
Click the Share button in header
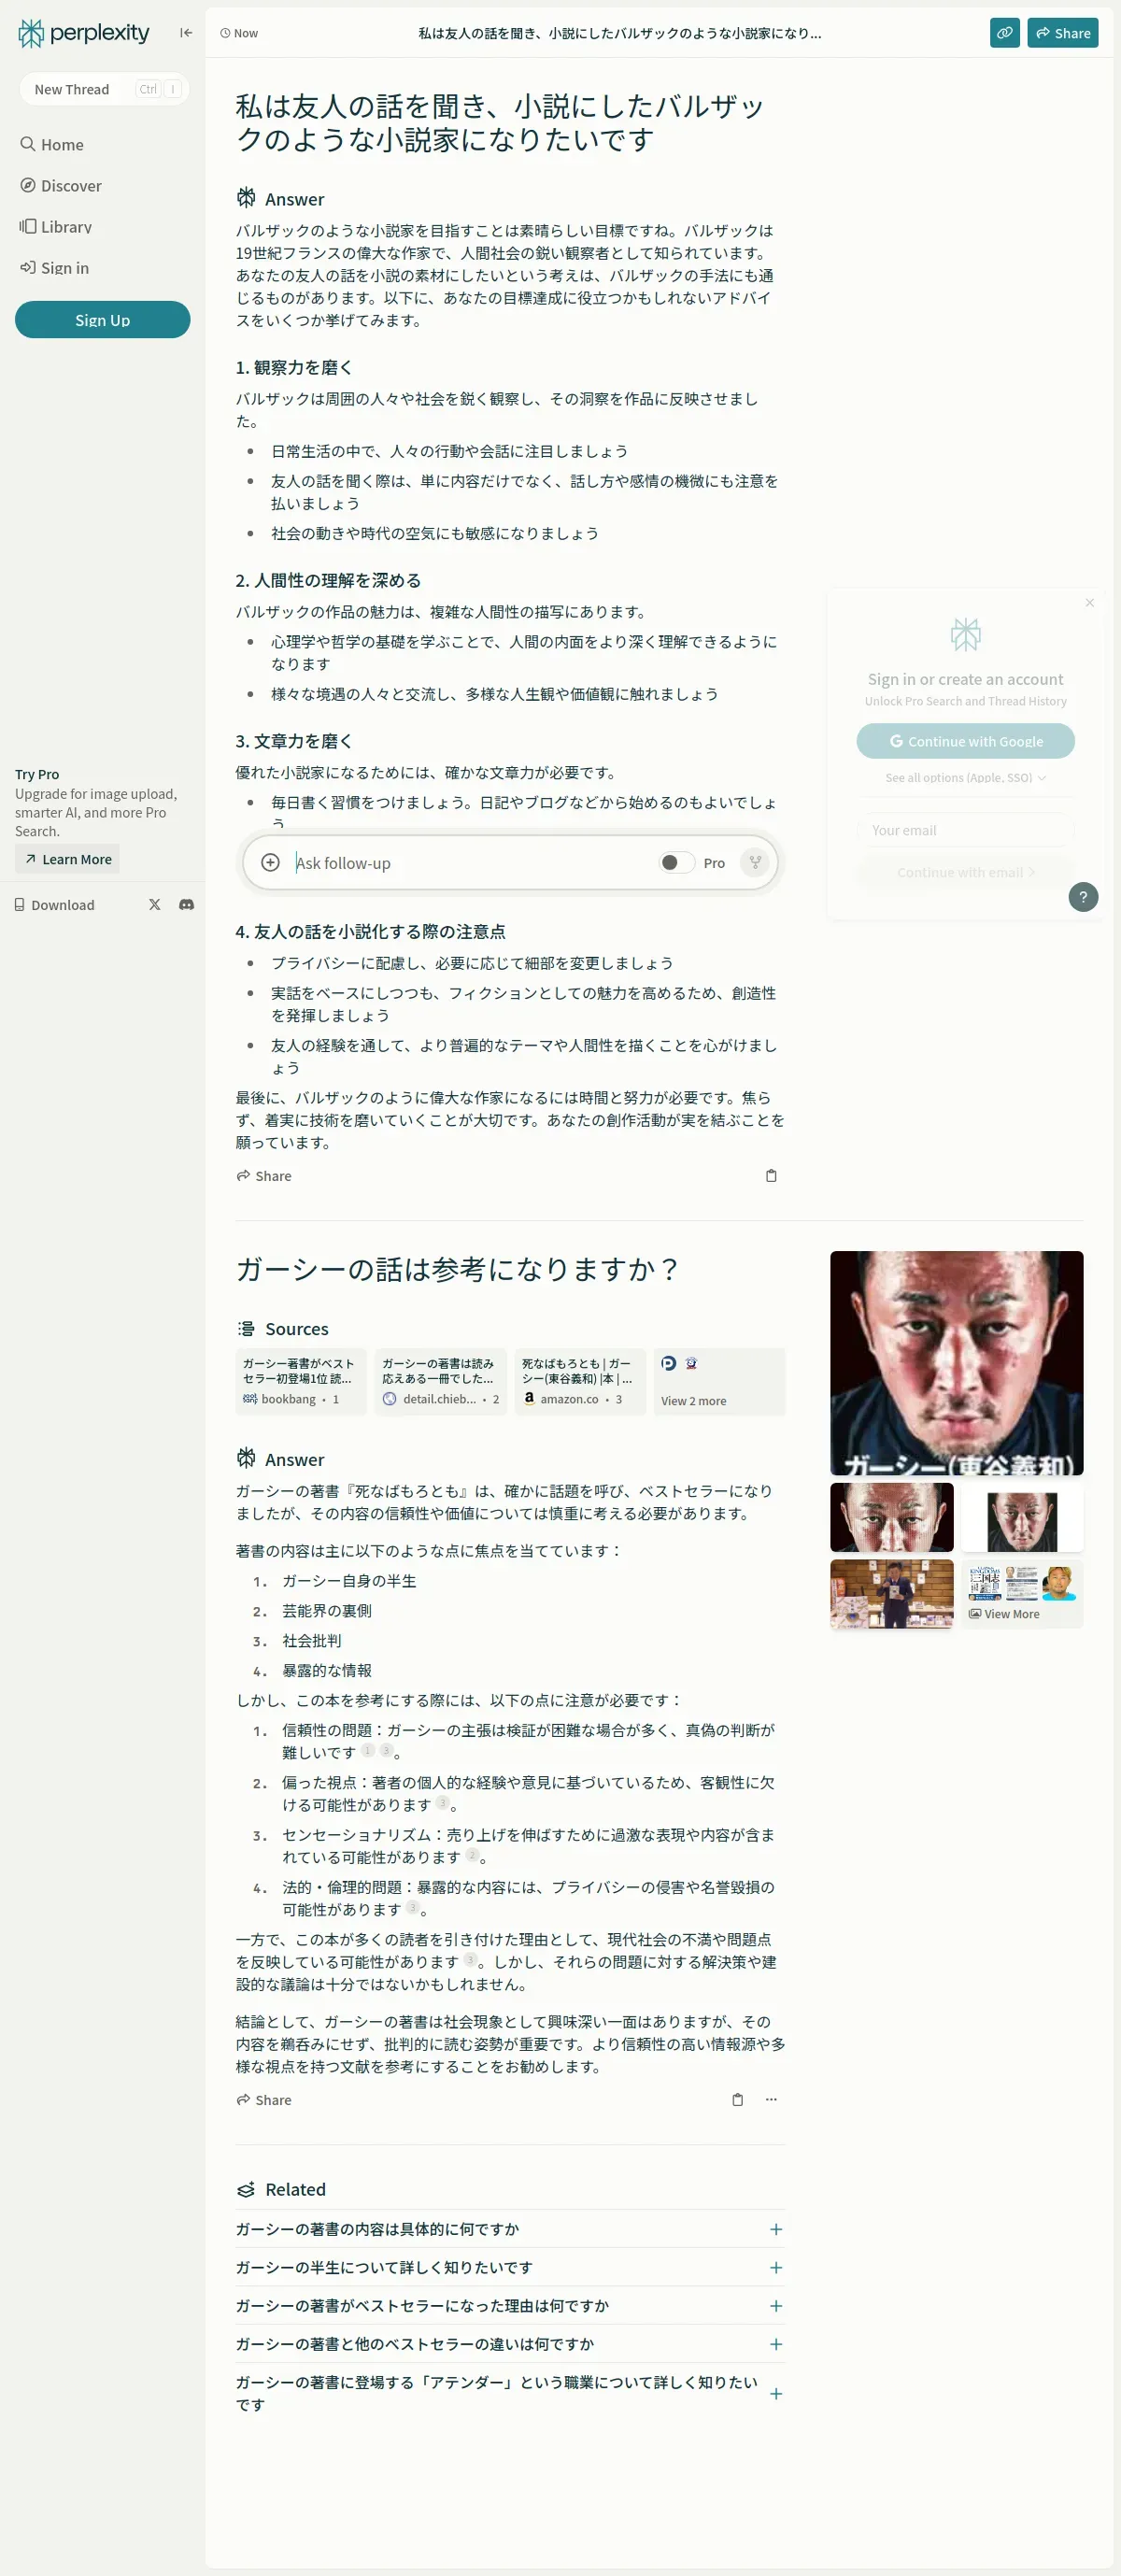1062,33
